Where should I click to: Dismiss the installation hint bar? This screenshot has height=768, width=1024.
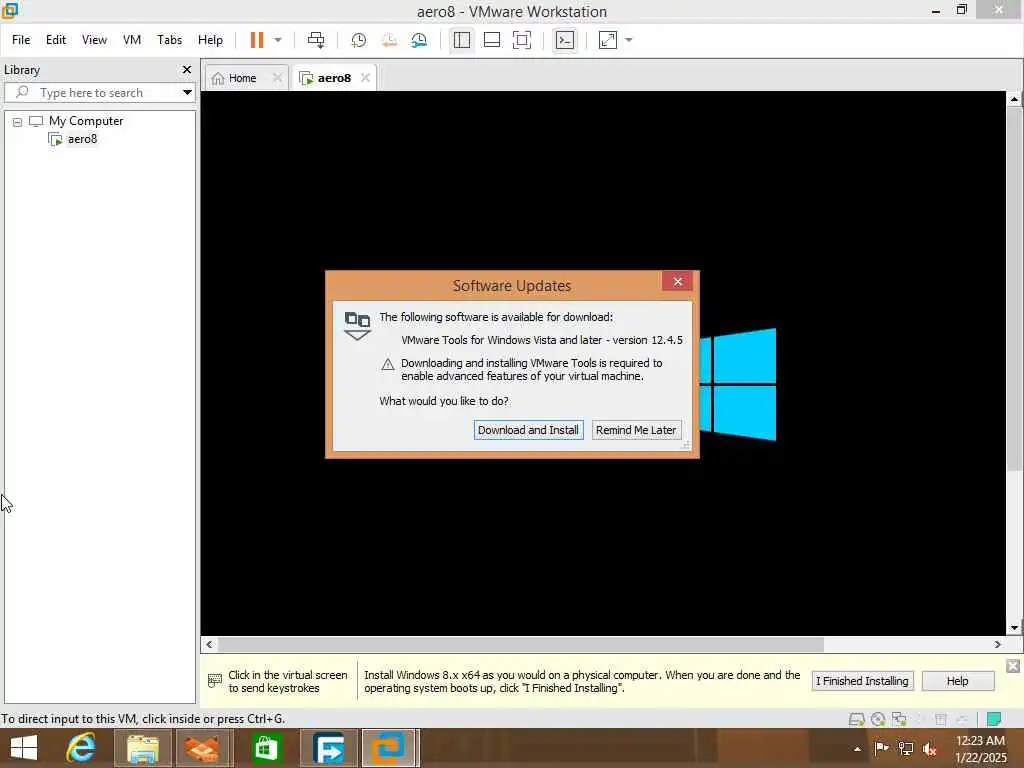[x=1013, y=666]
